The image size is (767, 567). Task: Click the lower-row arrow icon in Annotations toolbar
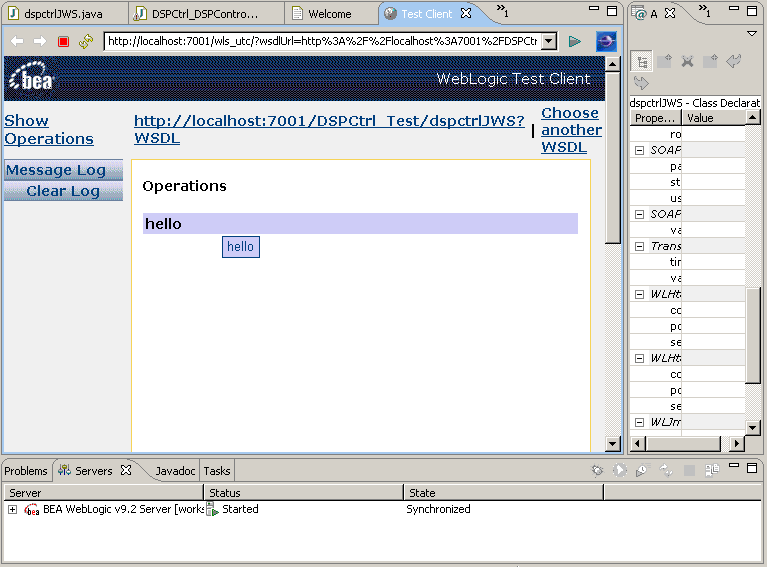click(x=641, y=83)
